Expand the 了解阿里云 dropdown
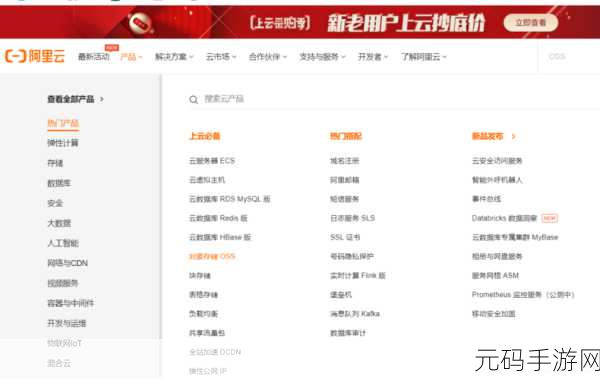This screenshot has width=600, height=379. (x=424, y=57)
